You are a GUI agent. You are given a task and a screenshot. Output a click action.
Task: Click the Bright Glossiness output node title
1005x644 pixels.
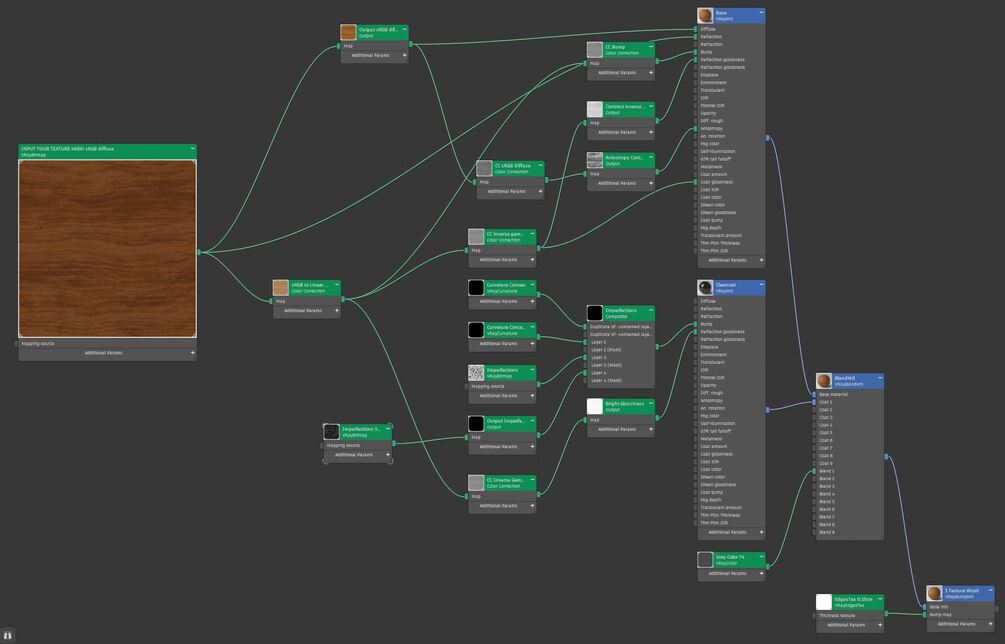coord(625,404)
